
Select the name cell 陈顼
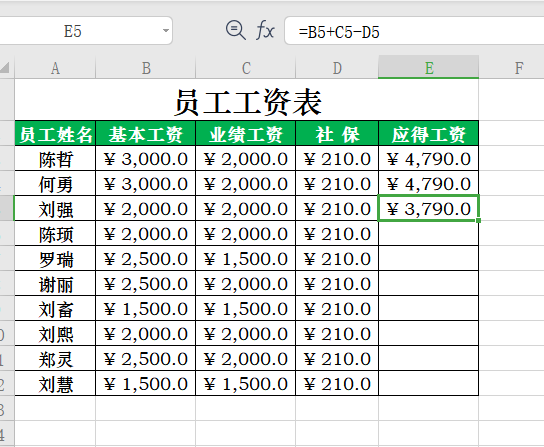(x=55, y=233)
